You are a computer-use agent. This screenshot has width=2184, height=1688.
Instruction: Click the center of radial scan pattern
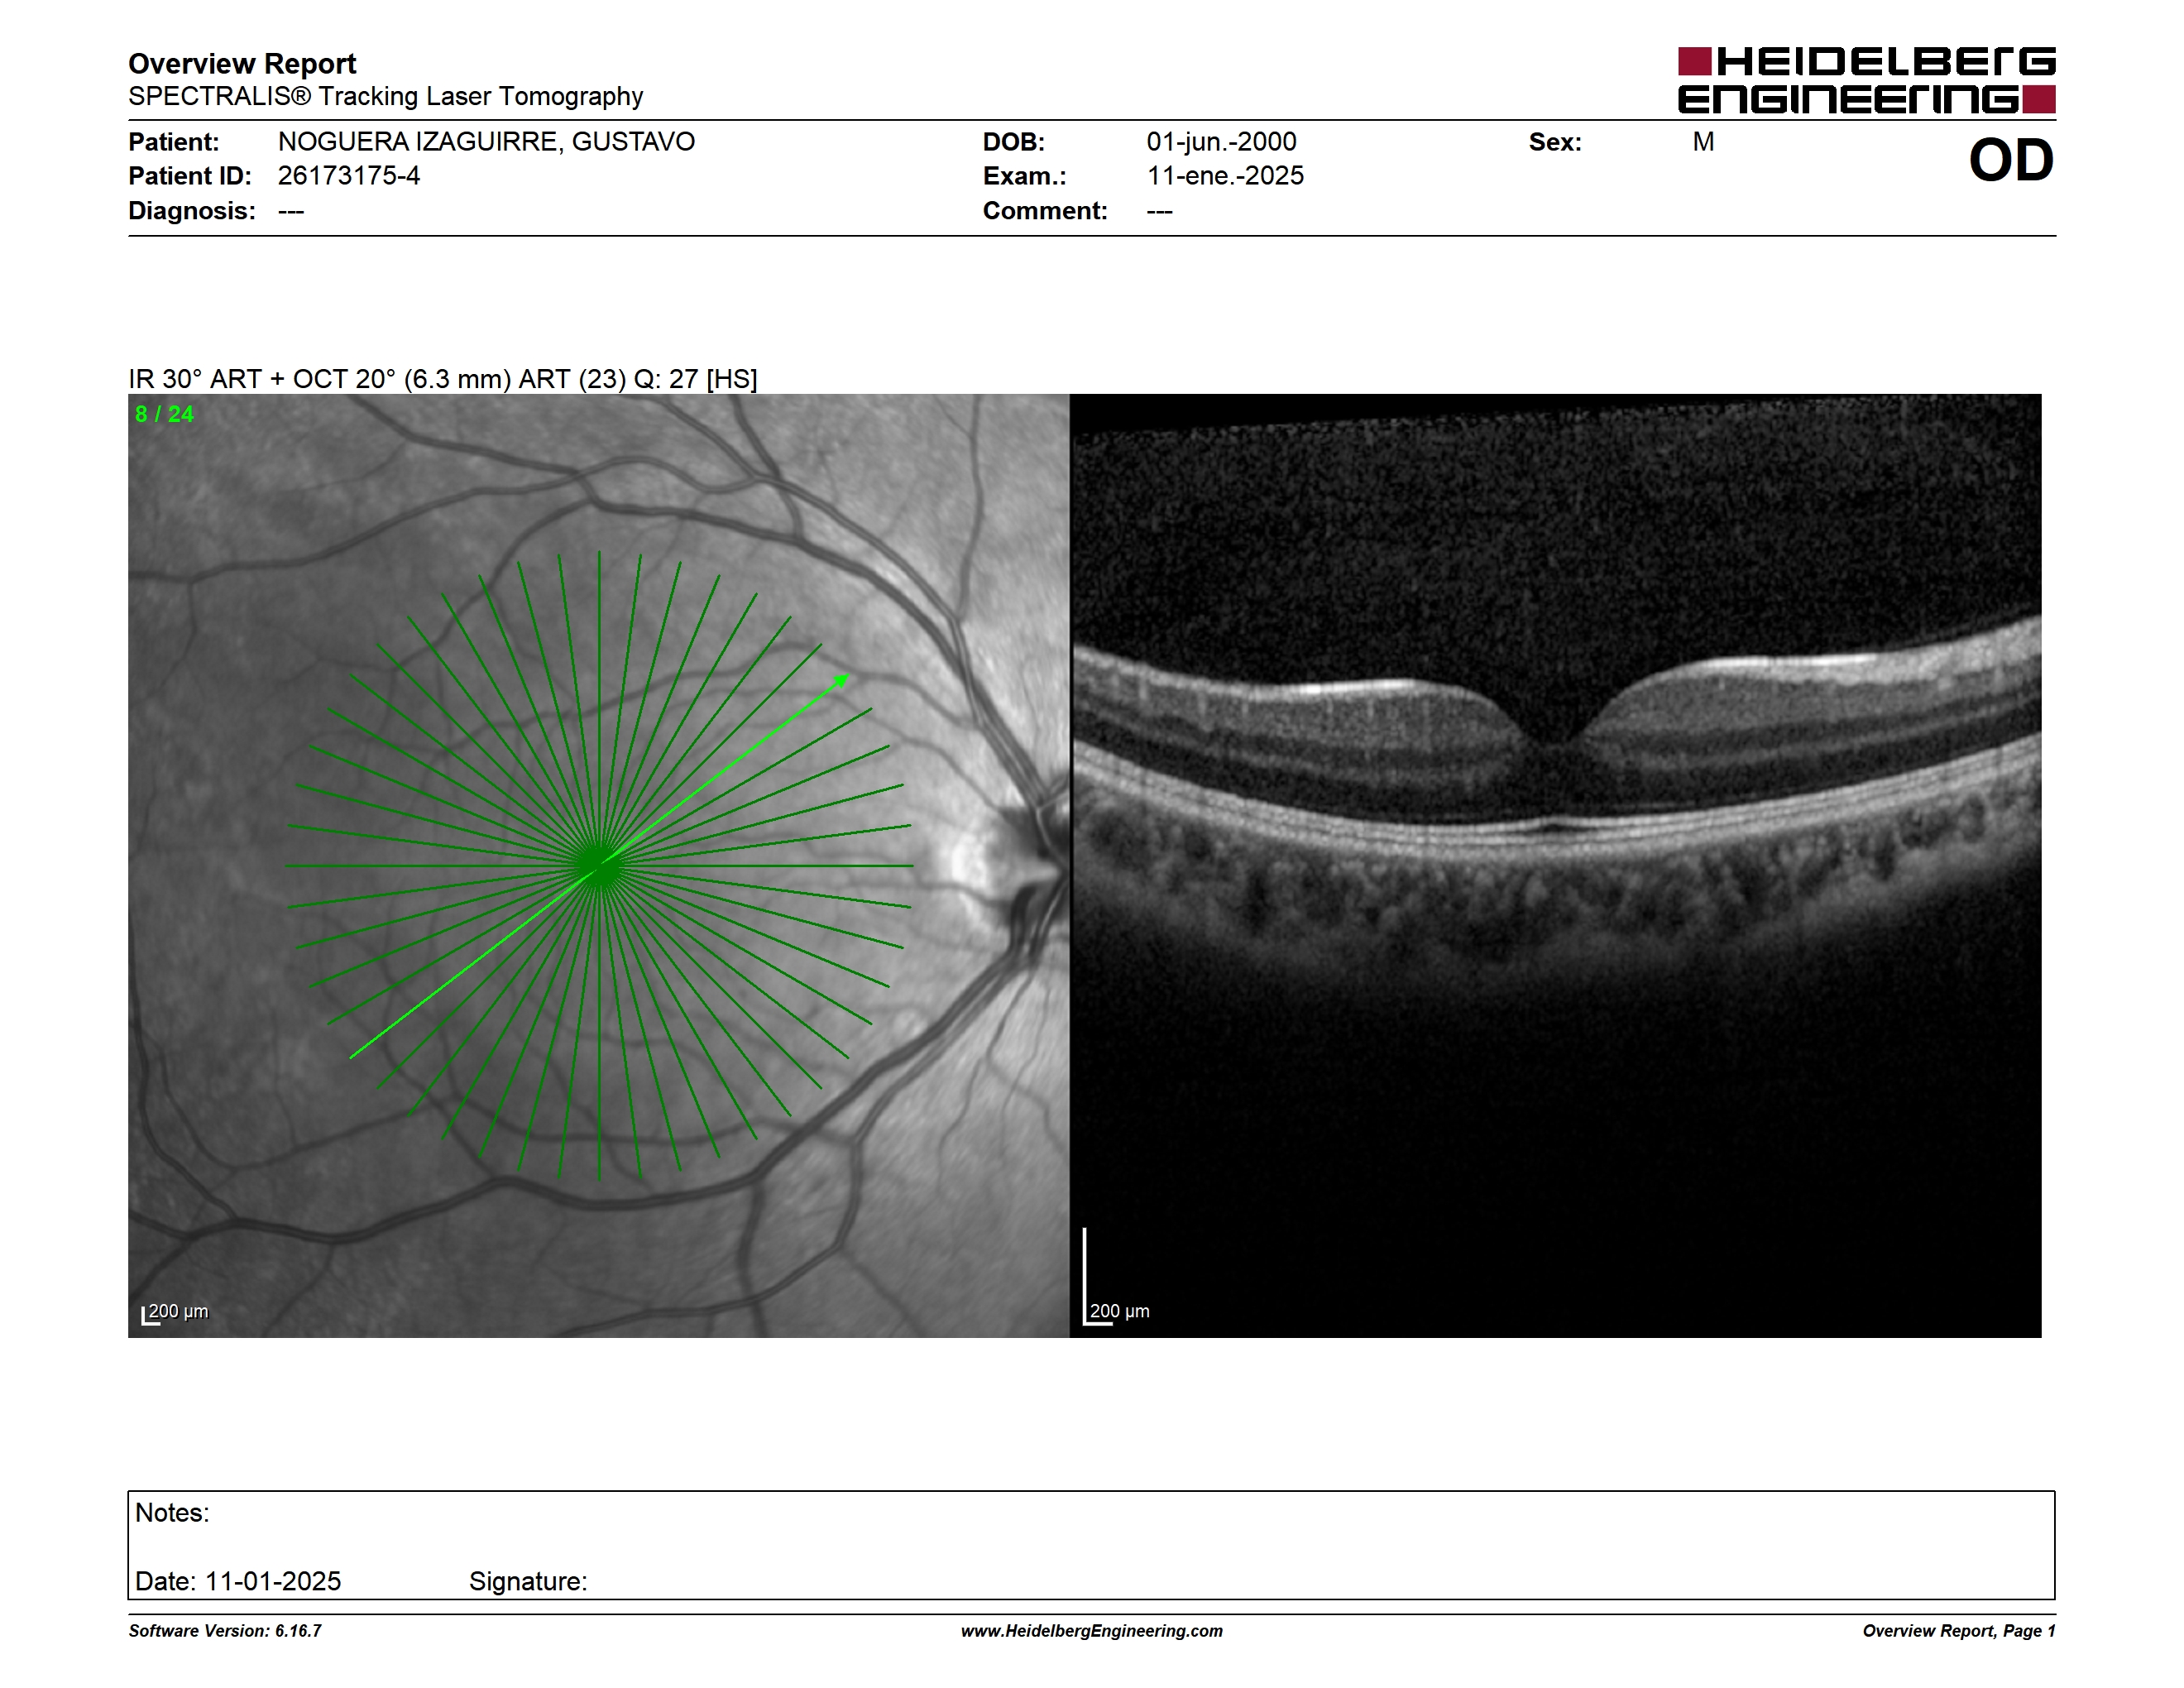click(599, 866)
